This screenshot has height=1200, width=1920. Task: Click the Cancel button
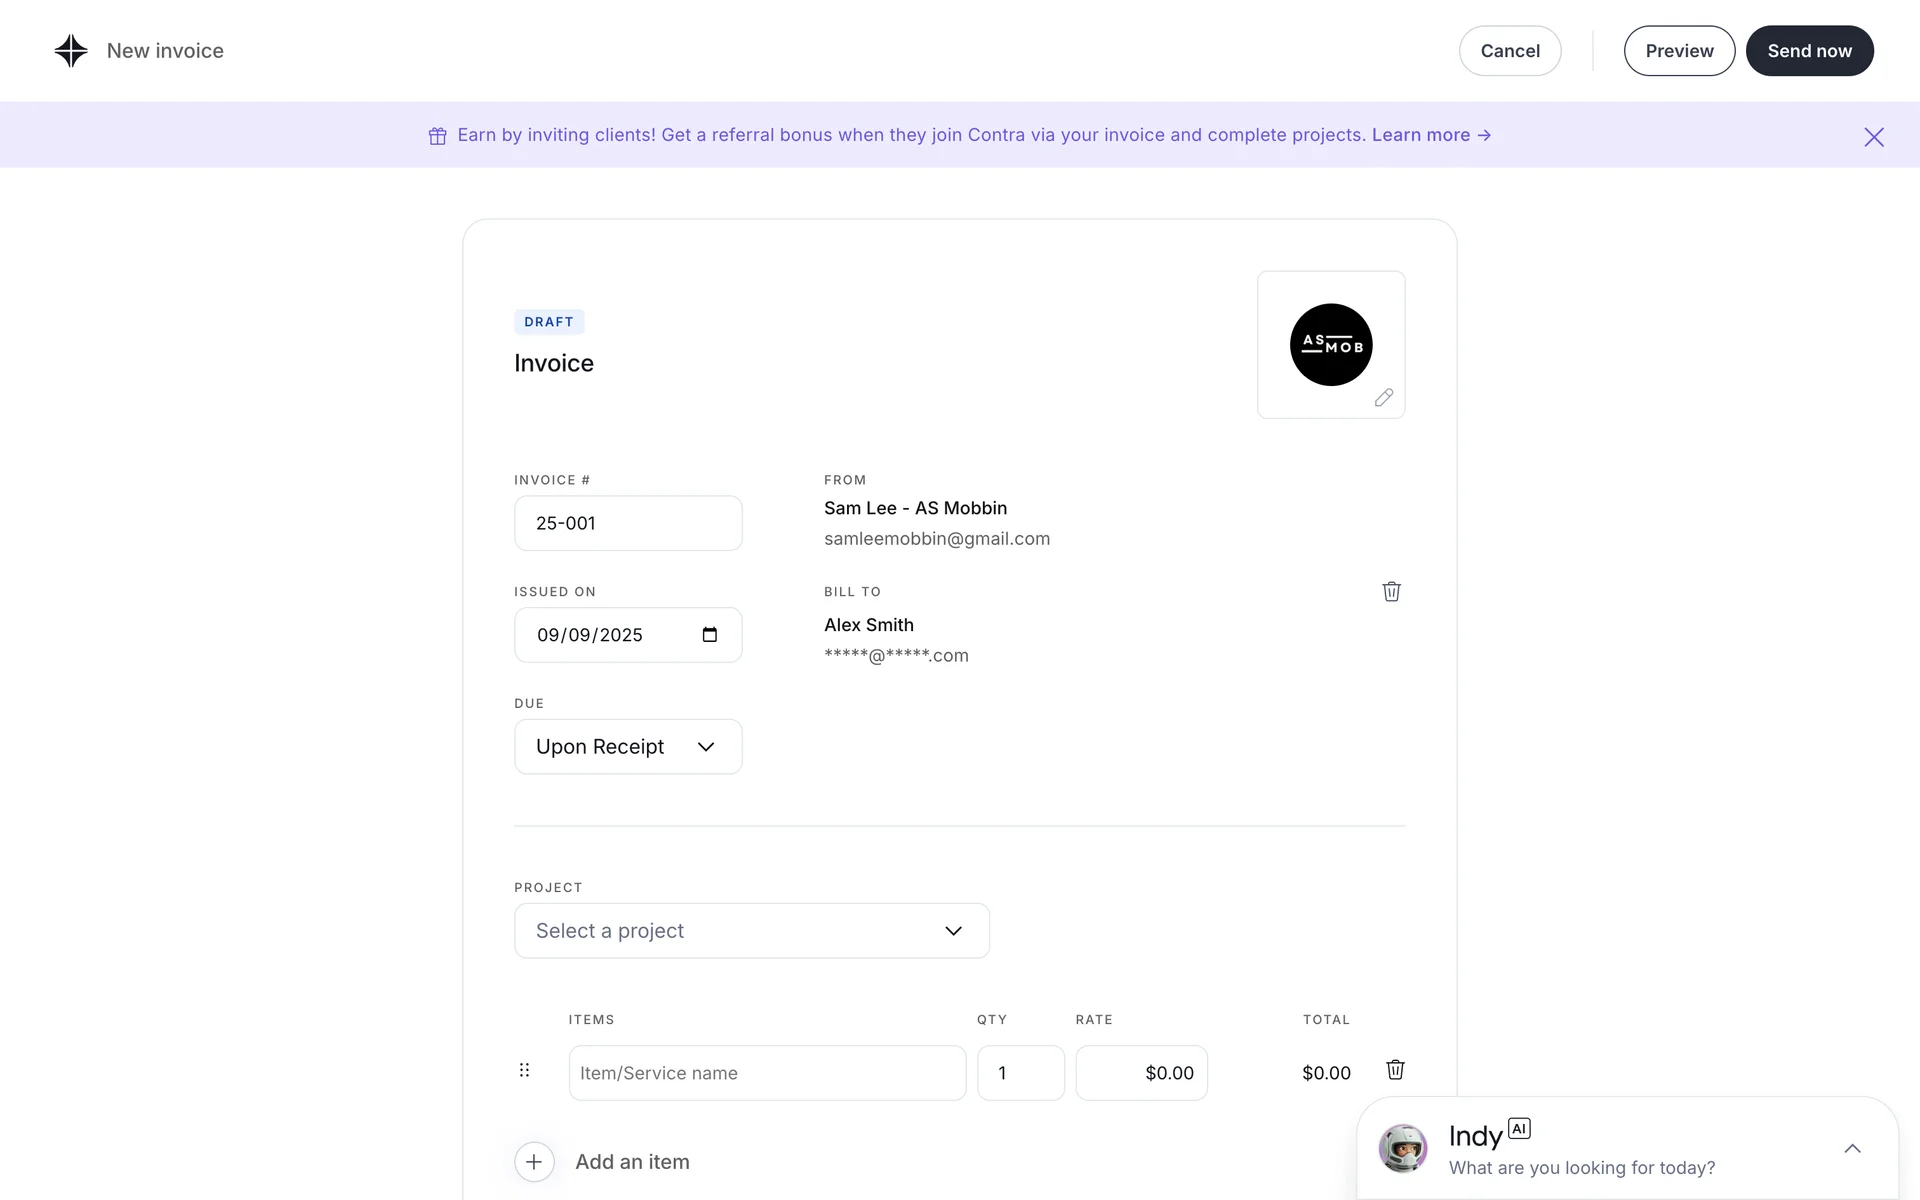point(1509,51)
